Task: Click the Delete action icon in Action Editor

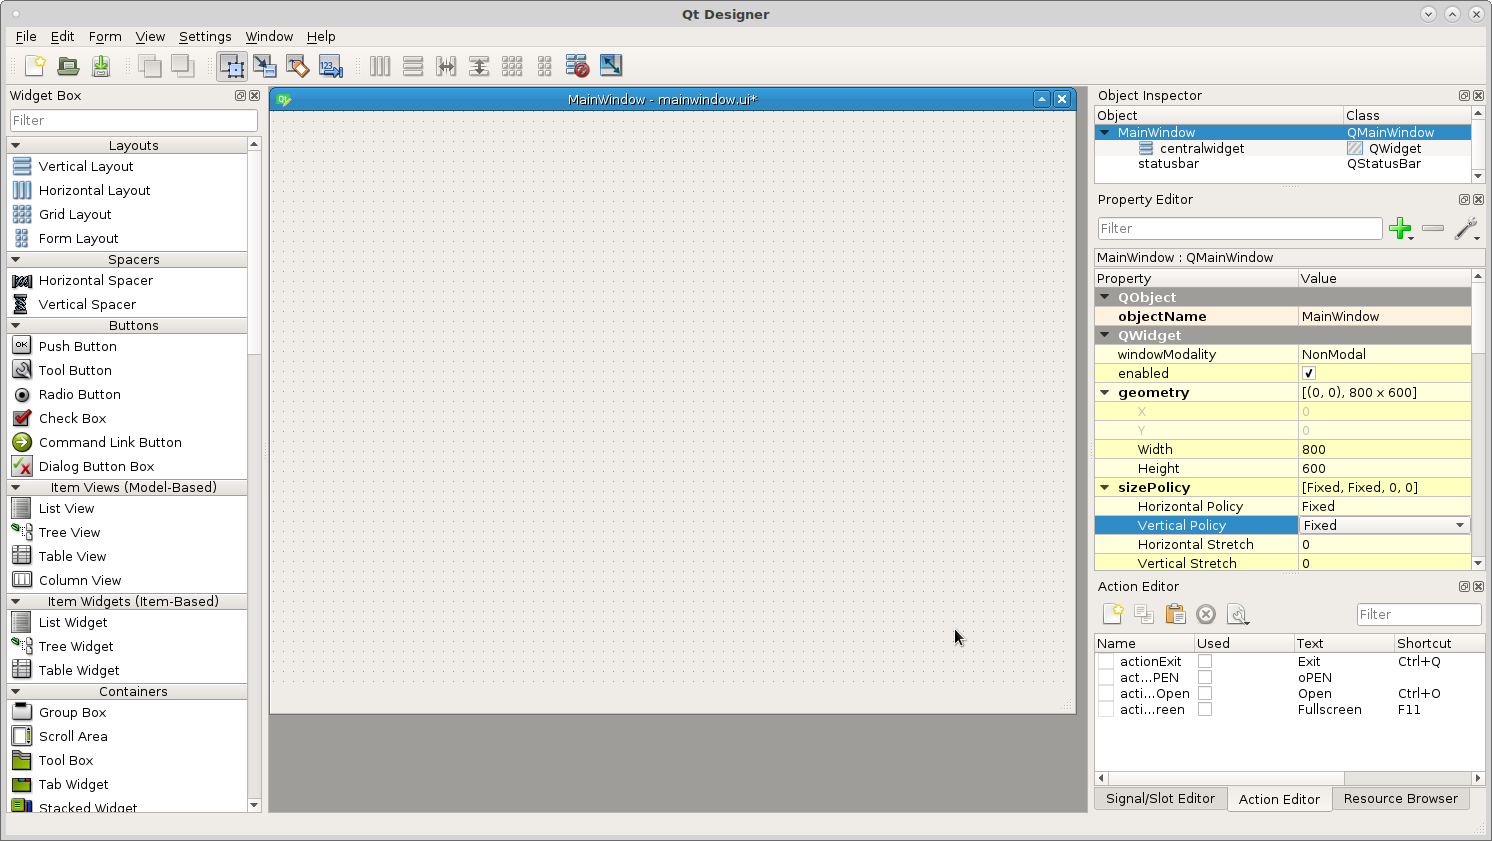Action: pyautogui.click(x=1206, y=614)
